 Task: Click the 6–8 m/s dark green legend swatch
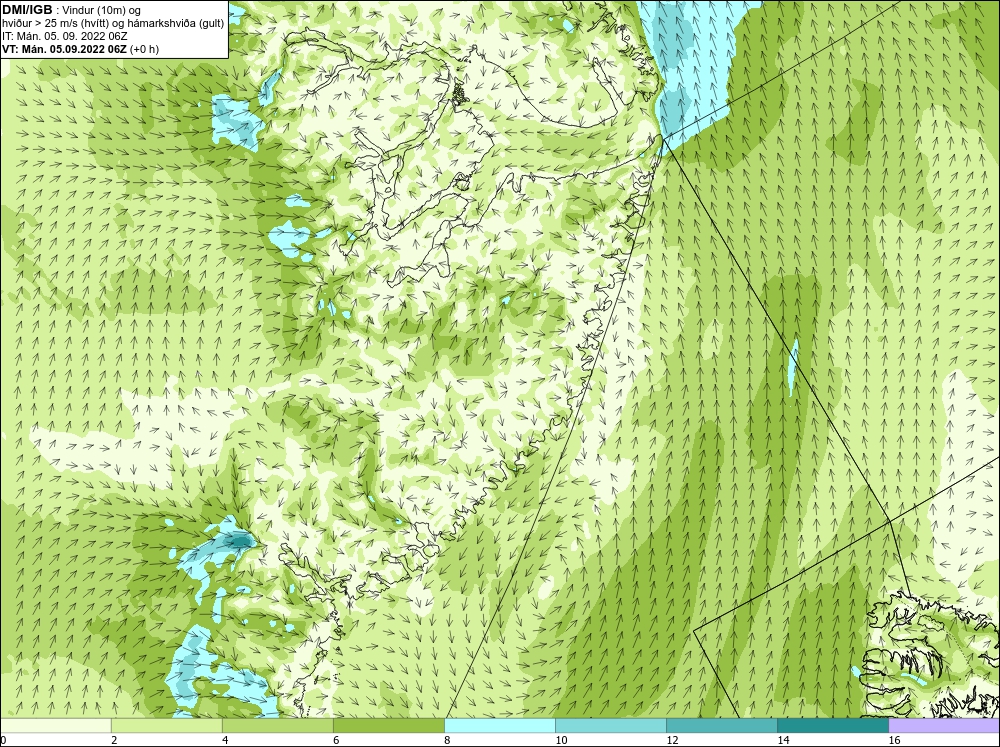[389, 725]
